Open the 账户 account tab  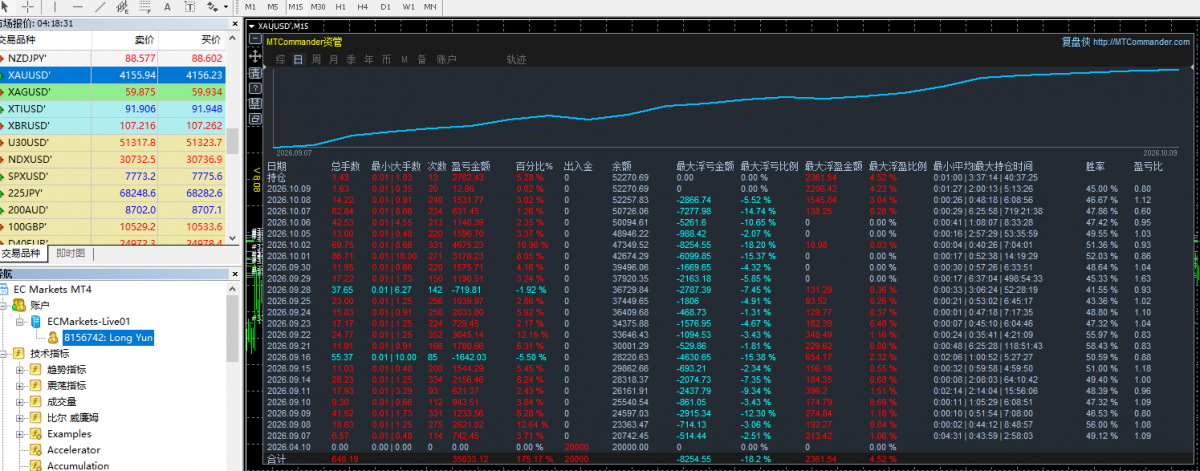447,60
